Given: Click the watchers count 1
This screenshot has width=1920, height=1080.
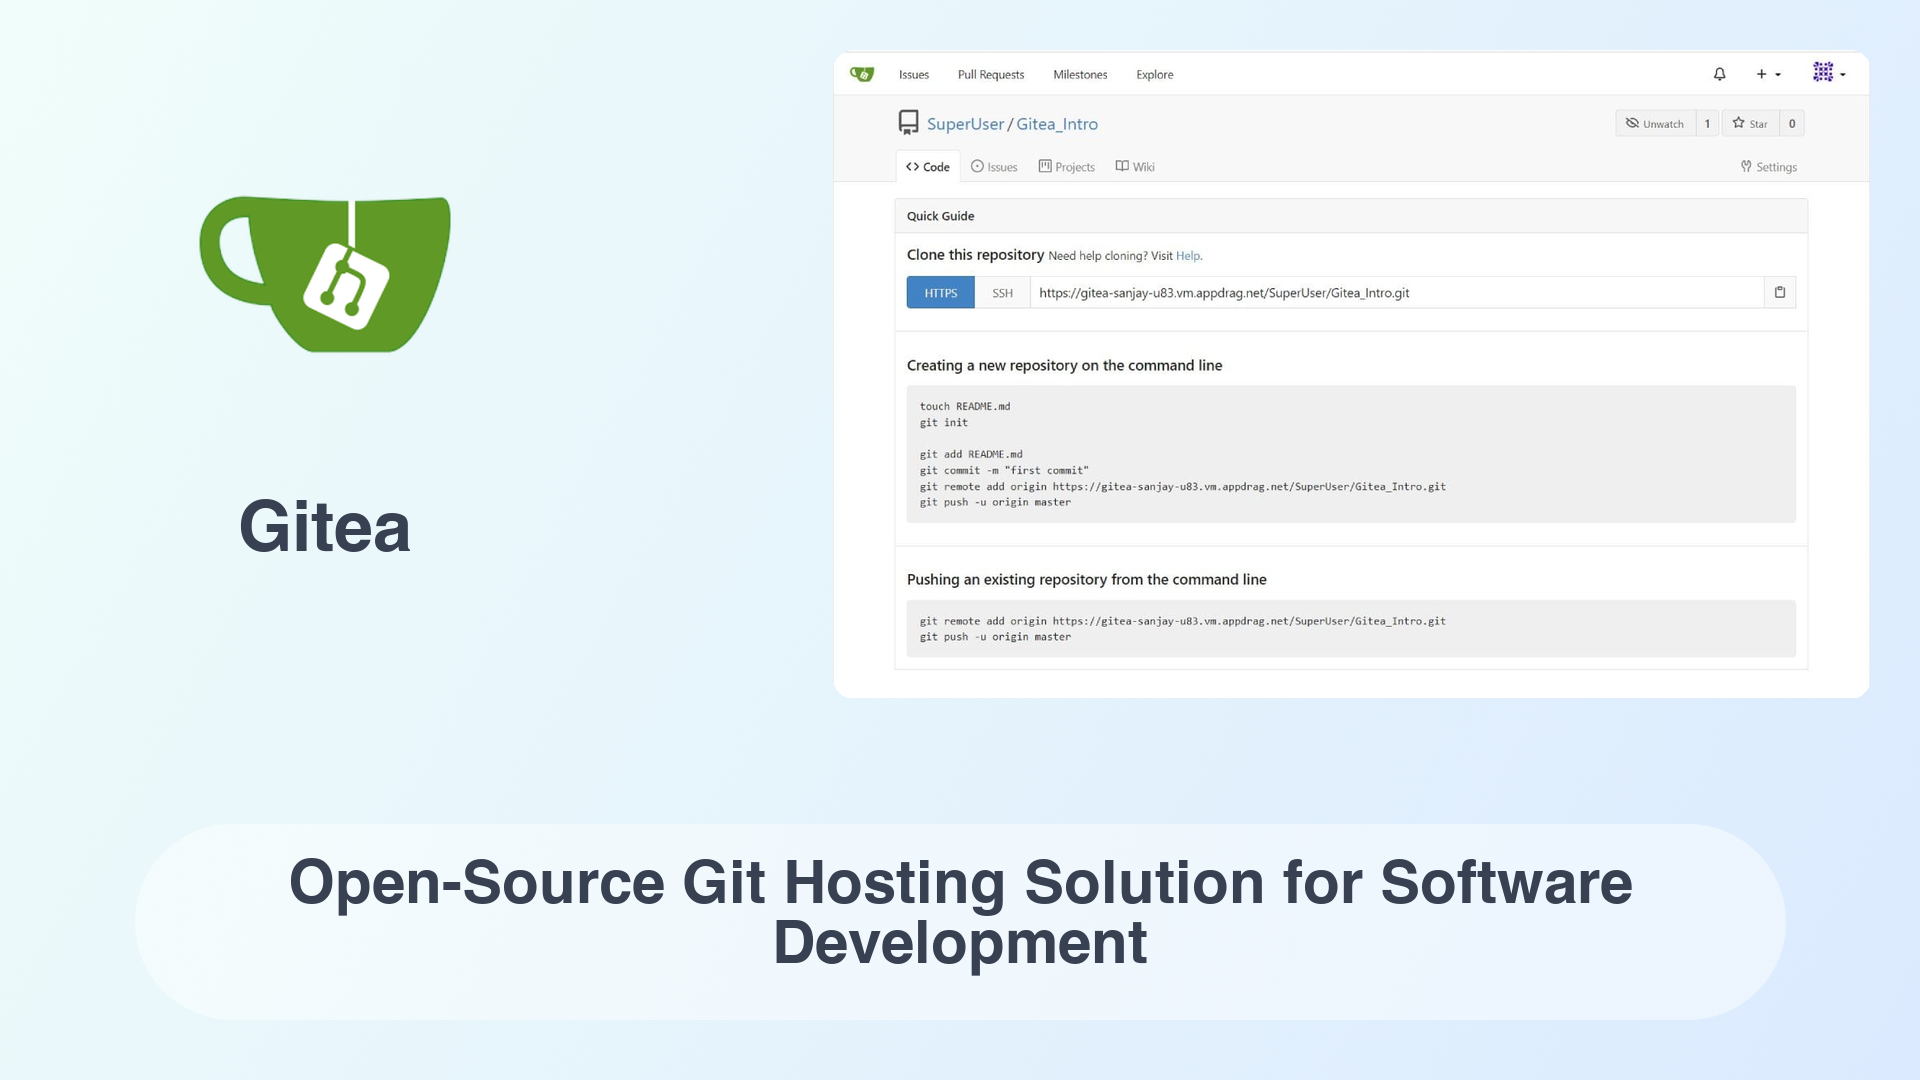Looking at the screenshot, I should 1707,124.
